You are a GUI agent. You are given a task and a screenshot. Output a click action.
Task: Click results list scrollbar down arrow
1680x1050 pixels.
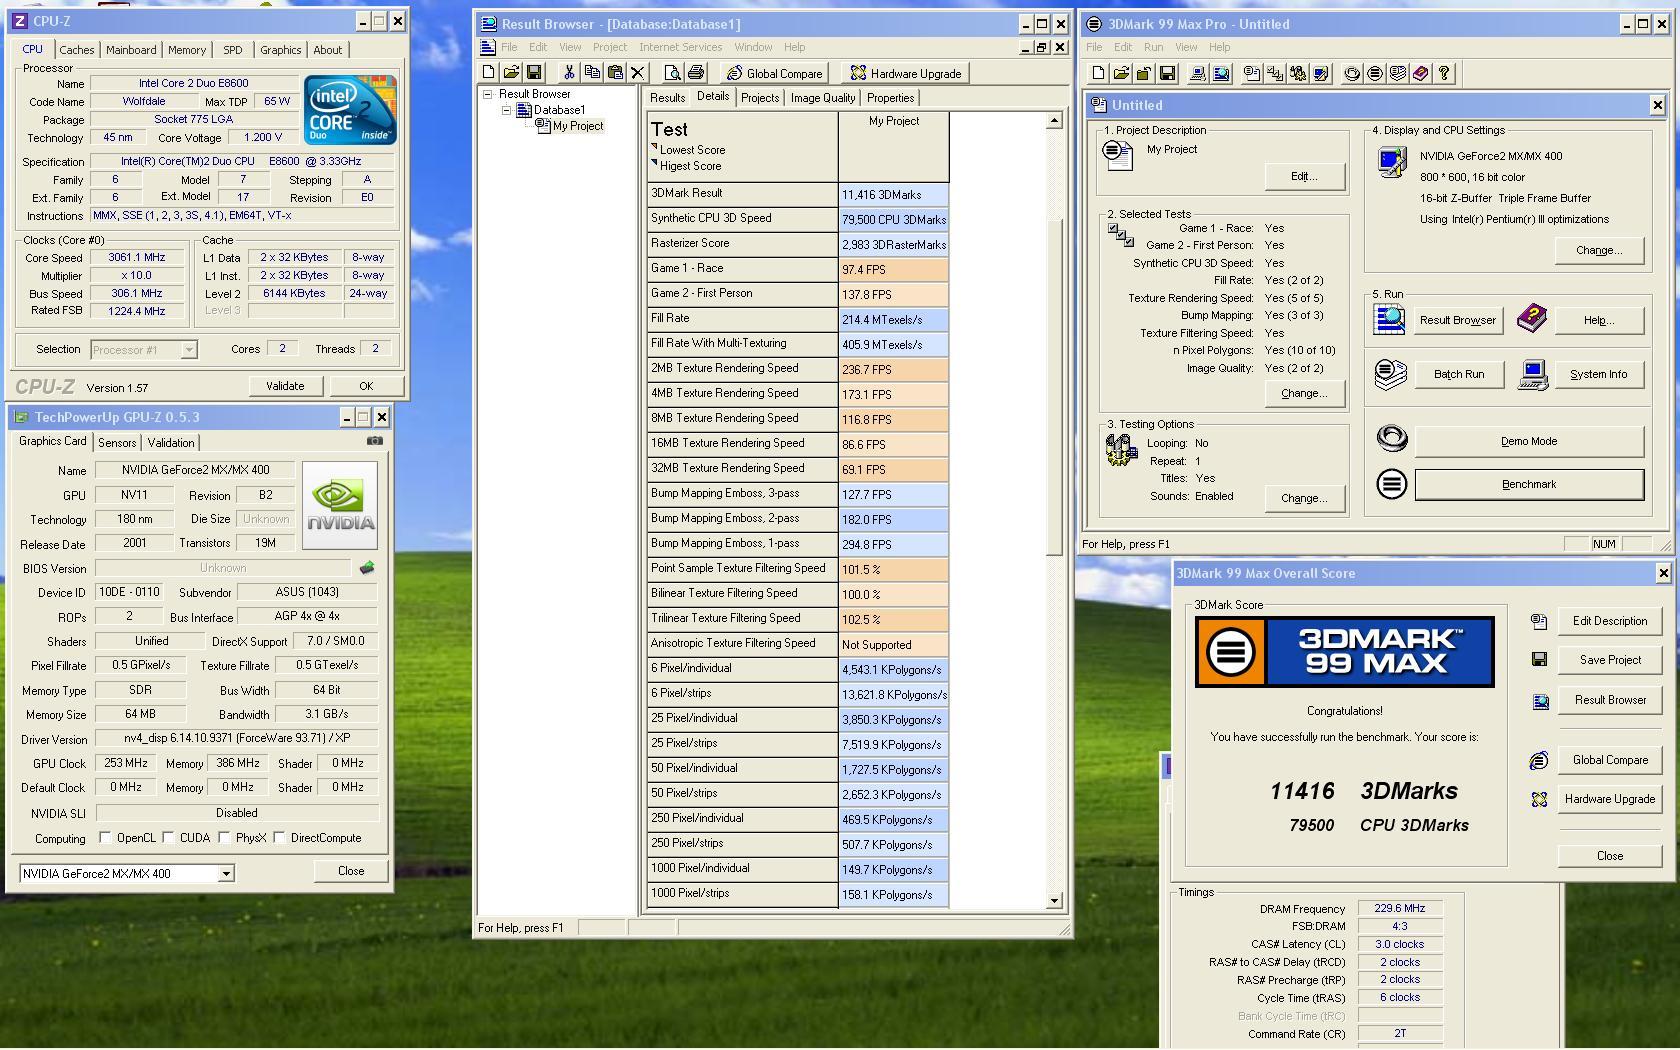(1054, 900)
